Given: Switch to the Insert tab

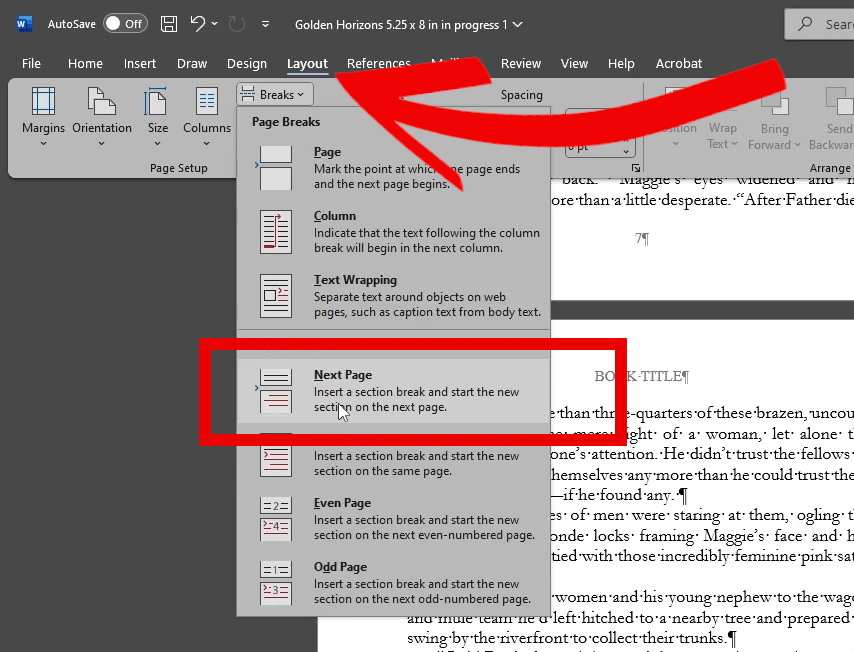Looking at the screenshot, I should 139,64.
